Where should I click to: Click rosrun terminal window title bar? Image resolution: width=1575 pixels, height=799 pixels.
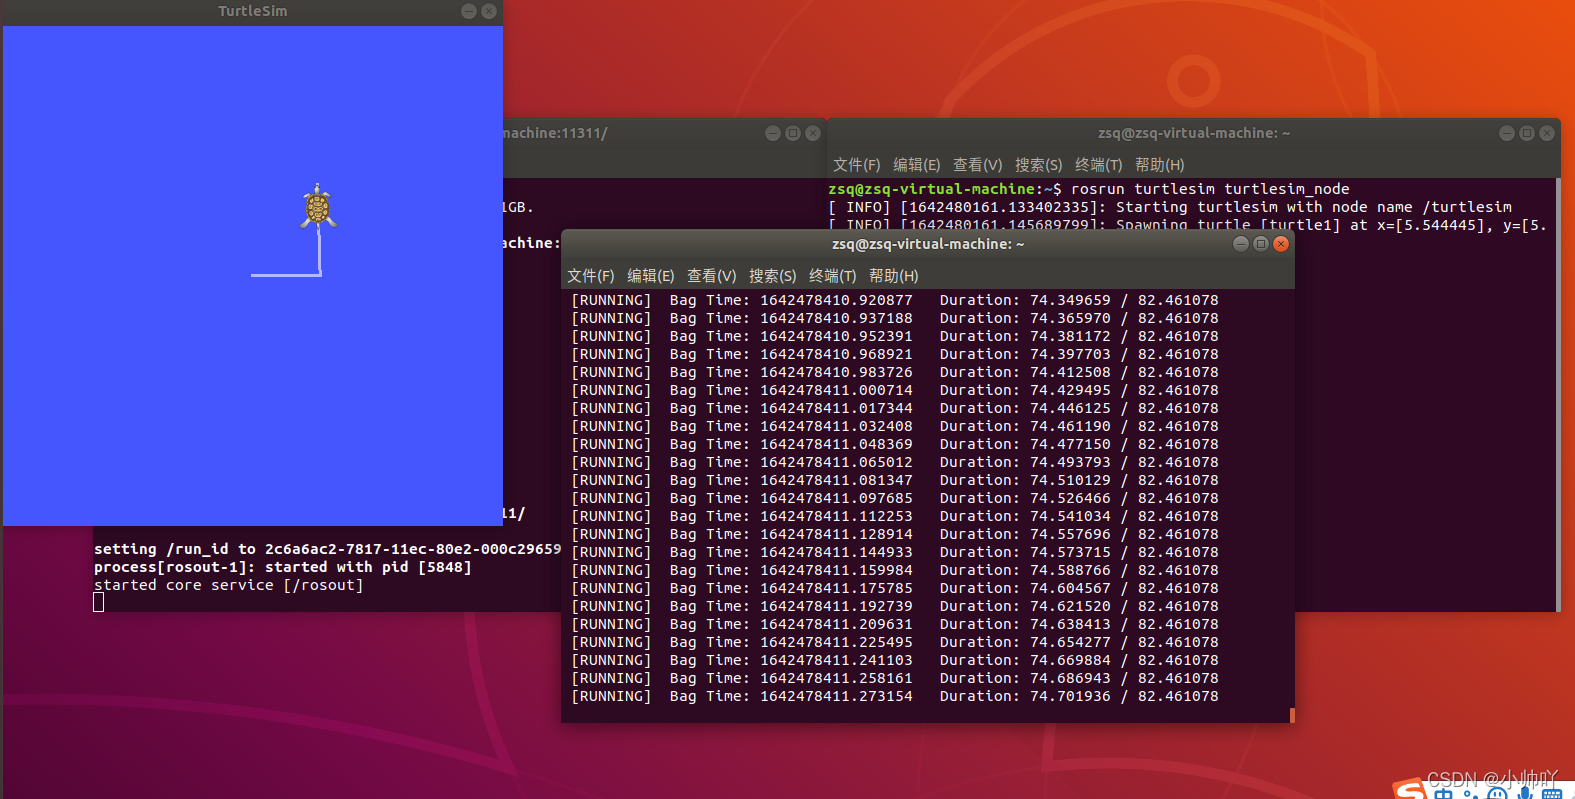[x=1194, y=133]
